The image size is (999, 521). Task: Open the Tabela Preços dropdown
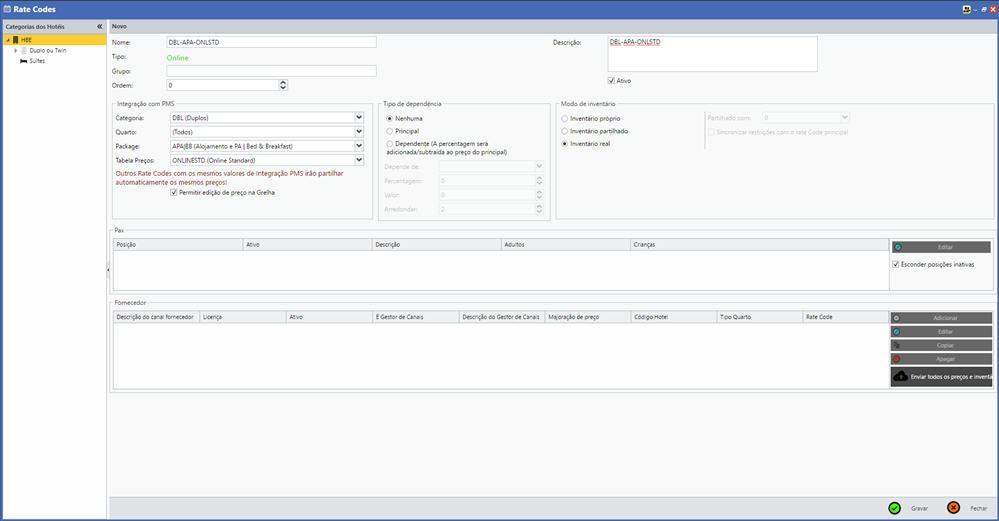pyautogui.click(x=359, y=160)
